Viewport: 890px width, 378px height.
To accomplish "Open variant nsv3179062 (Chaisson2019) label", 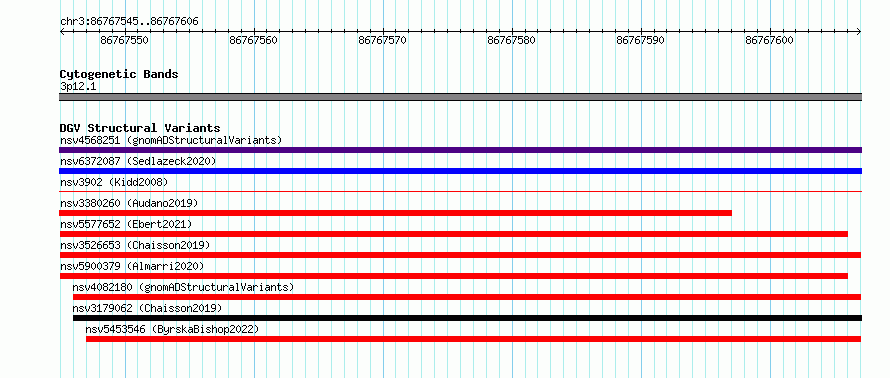I will pos(147,308).
